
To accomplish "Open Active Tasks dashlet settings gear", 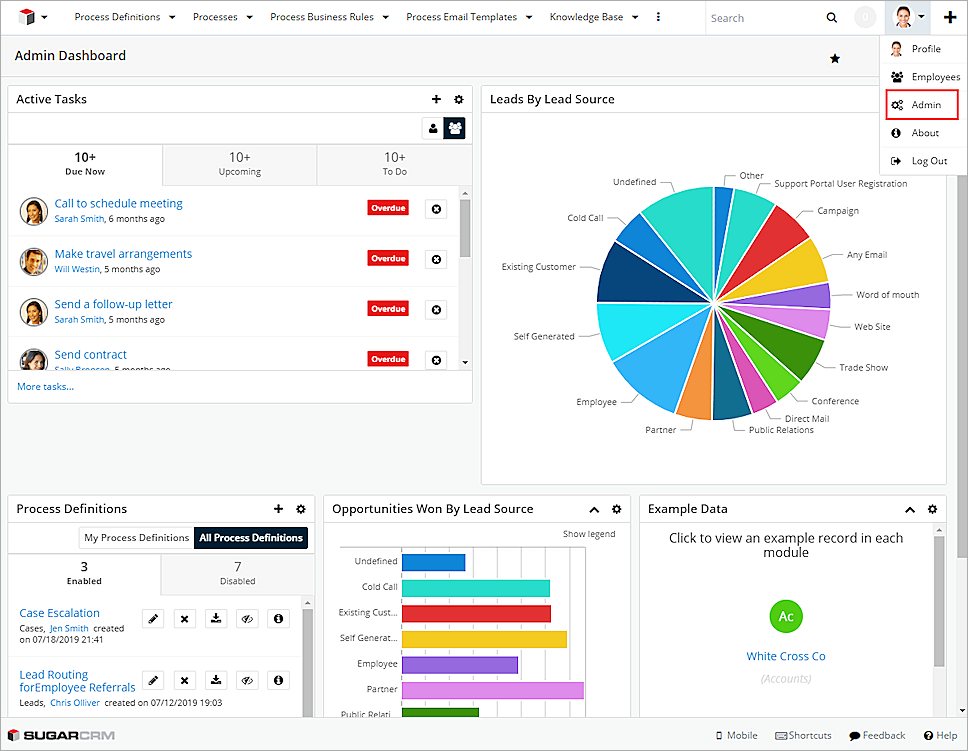I will [459, 99].
